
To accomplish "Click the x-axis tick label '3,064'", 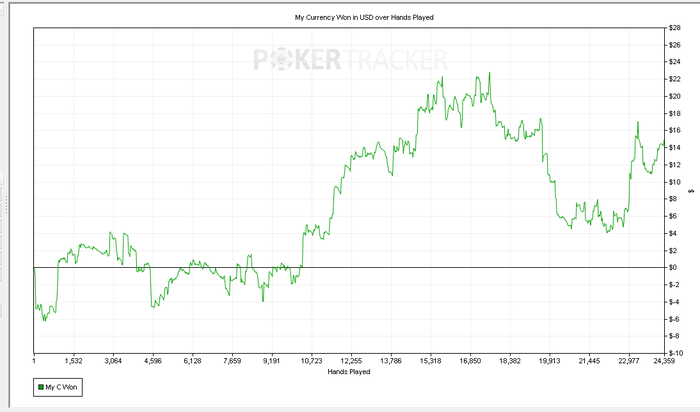I will click(x=113, y=361).
